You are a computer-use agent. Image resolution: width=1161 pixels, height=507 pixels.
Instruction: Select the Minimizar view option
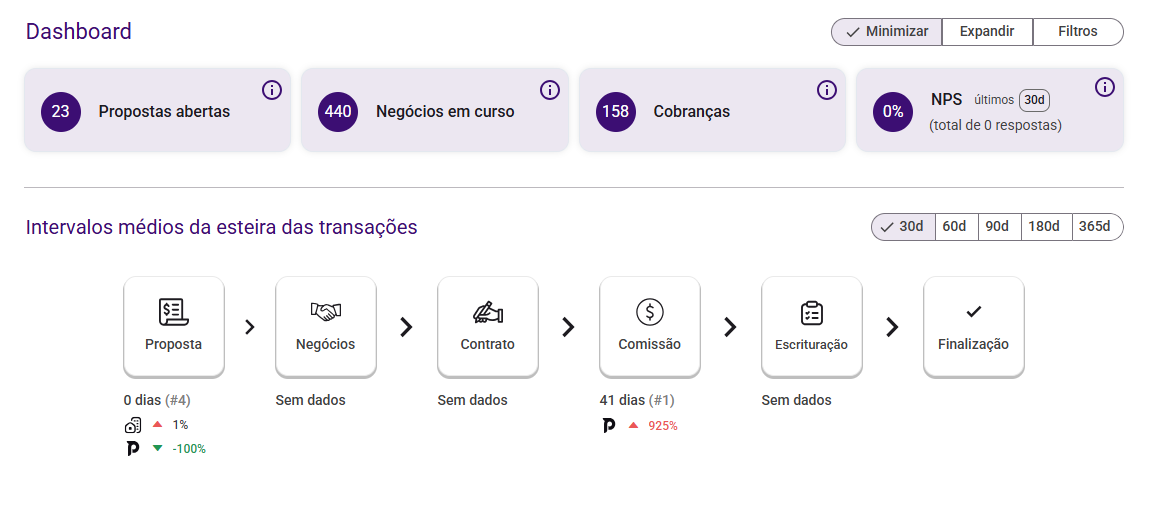pos(887,32)
